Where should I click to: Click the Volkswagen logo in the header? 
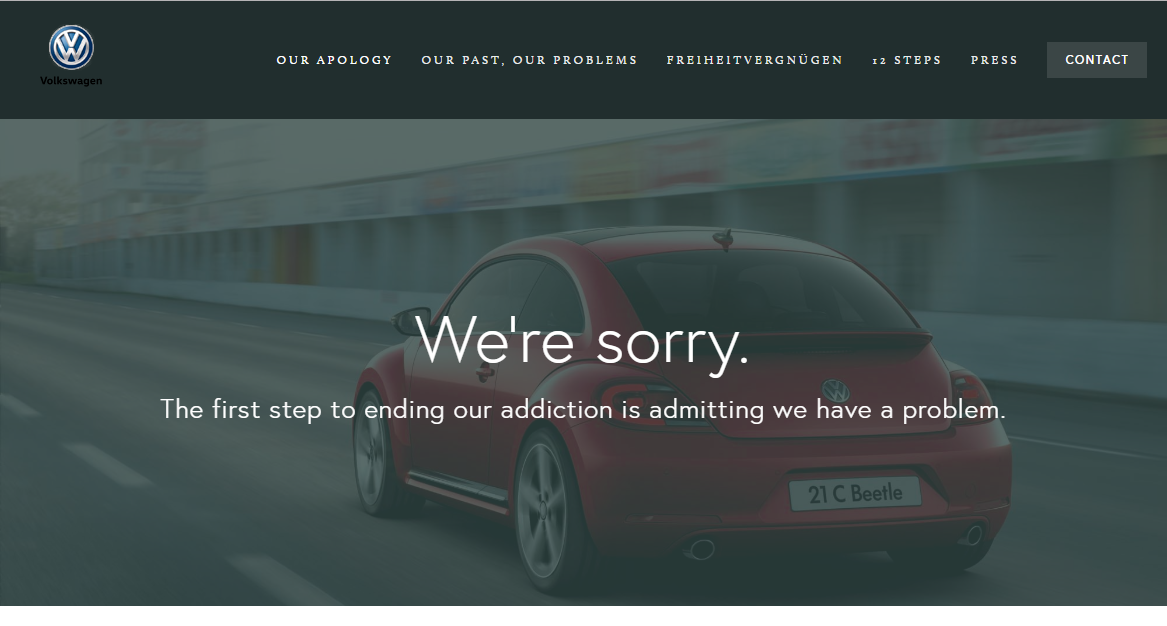click(x=71, y=48)
